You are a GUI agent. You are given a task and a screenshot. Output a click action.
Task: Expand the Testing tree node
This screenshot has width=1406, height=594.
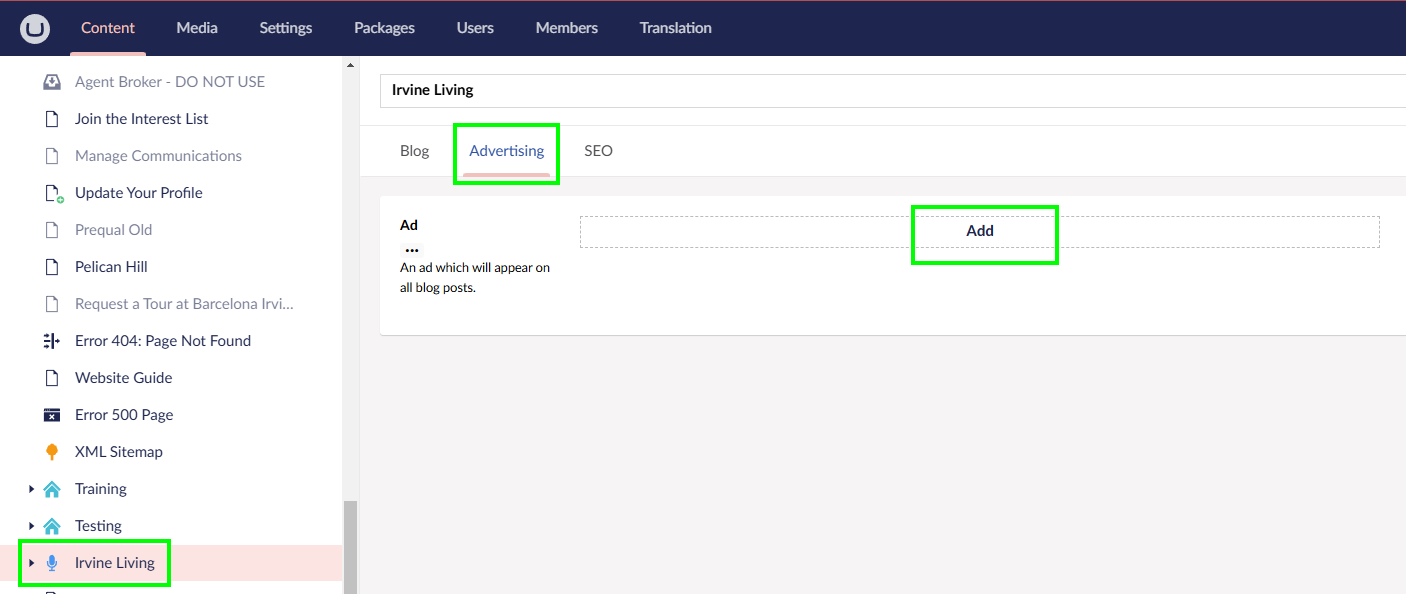31,526
